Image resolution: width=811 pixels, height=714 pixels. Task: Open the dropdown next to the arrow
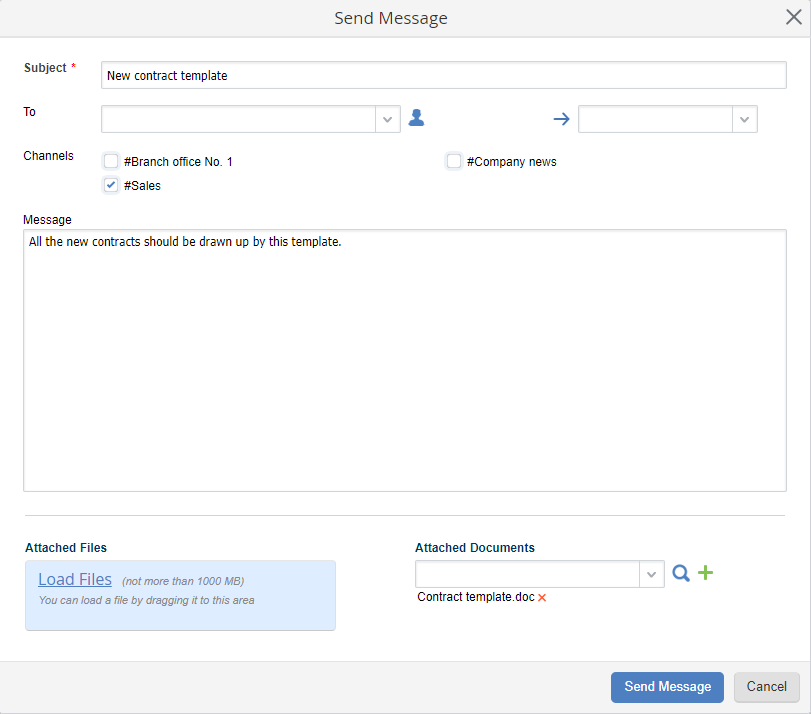coord(744,119)
